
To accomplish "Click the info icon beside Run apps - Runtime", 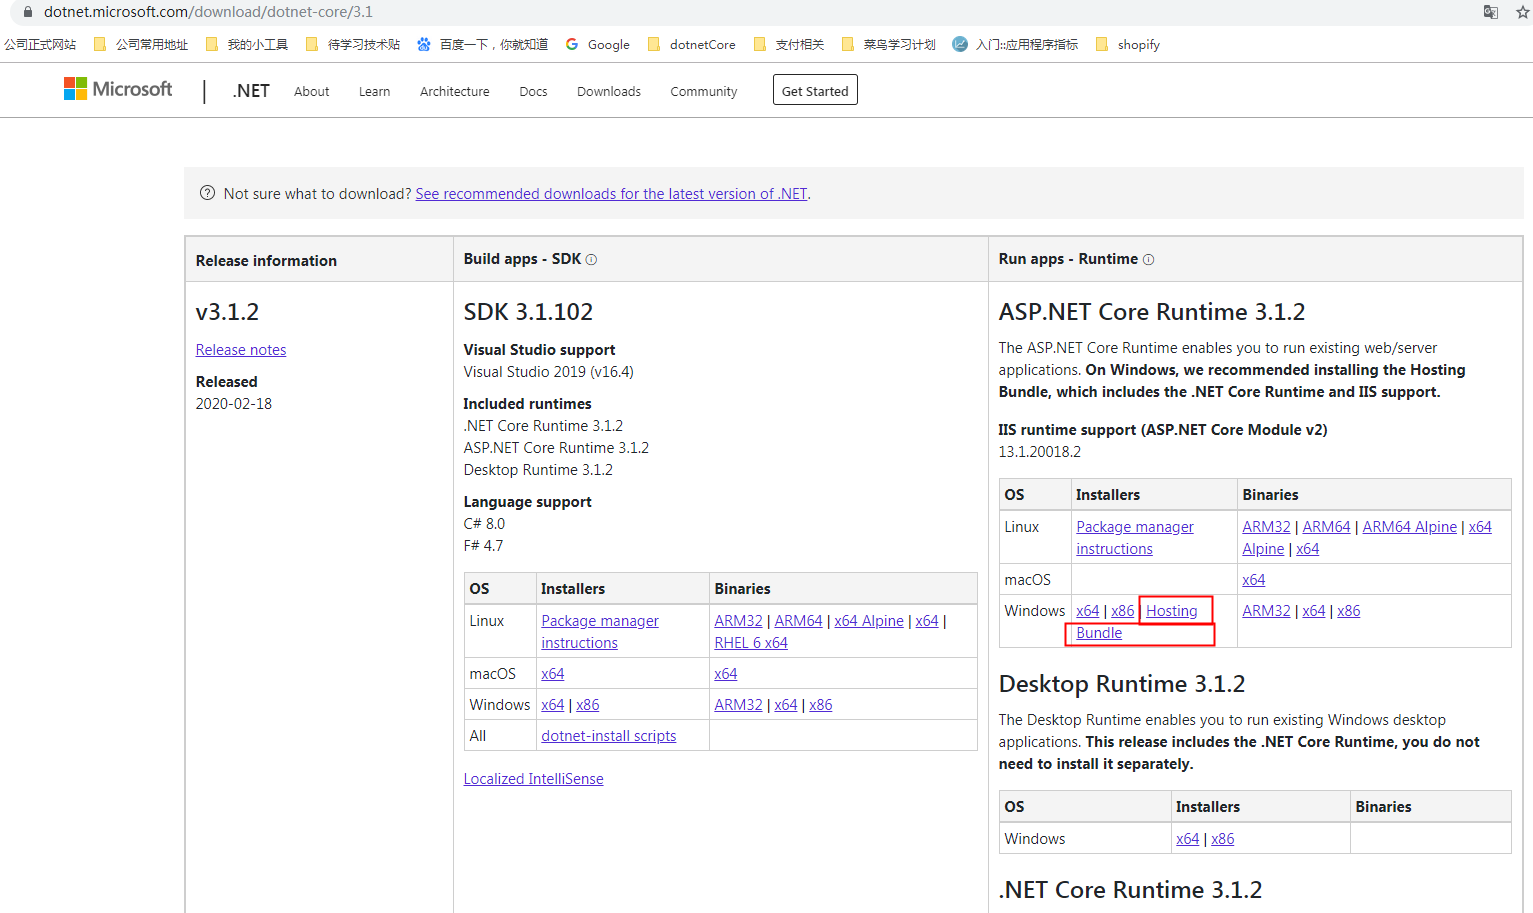I will [1148, 260].
